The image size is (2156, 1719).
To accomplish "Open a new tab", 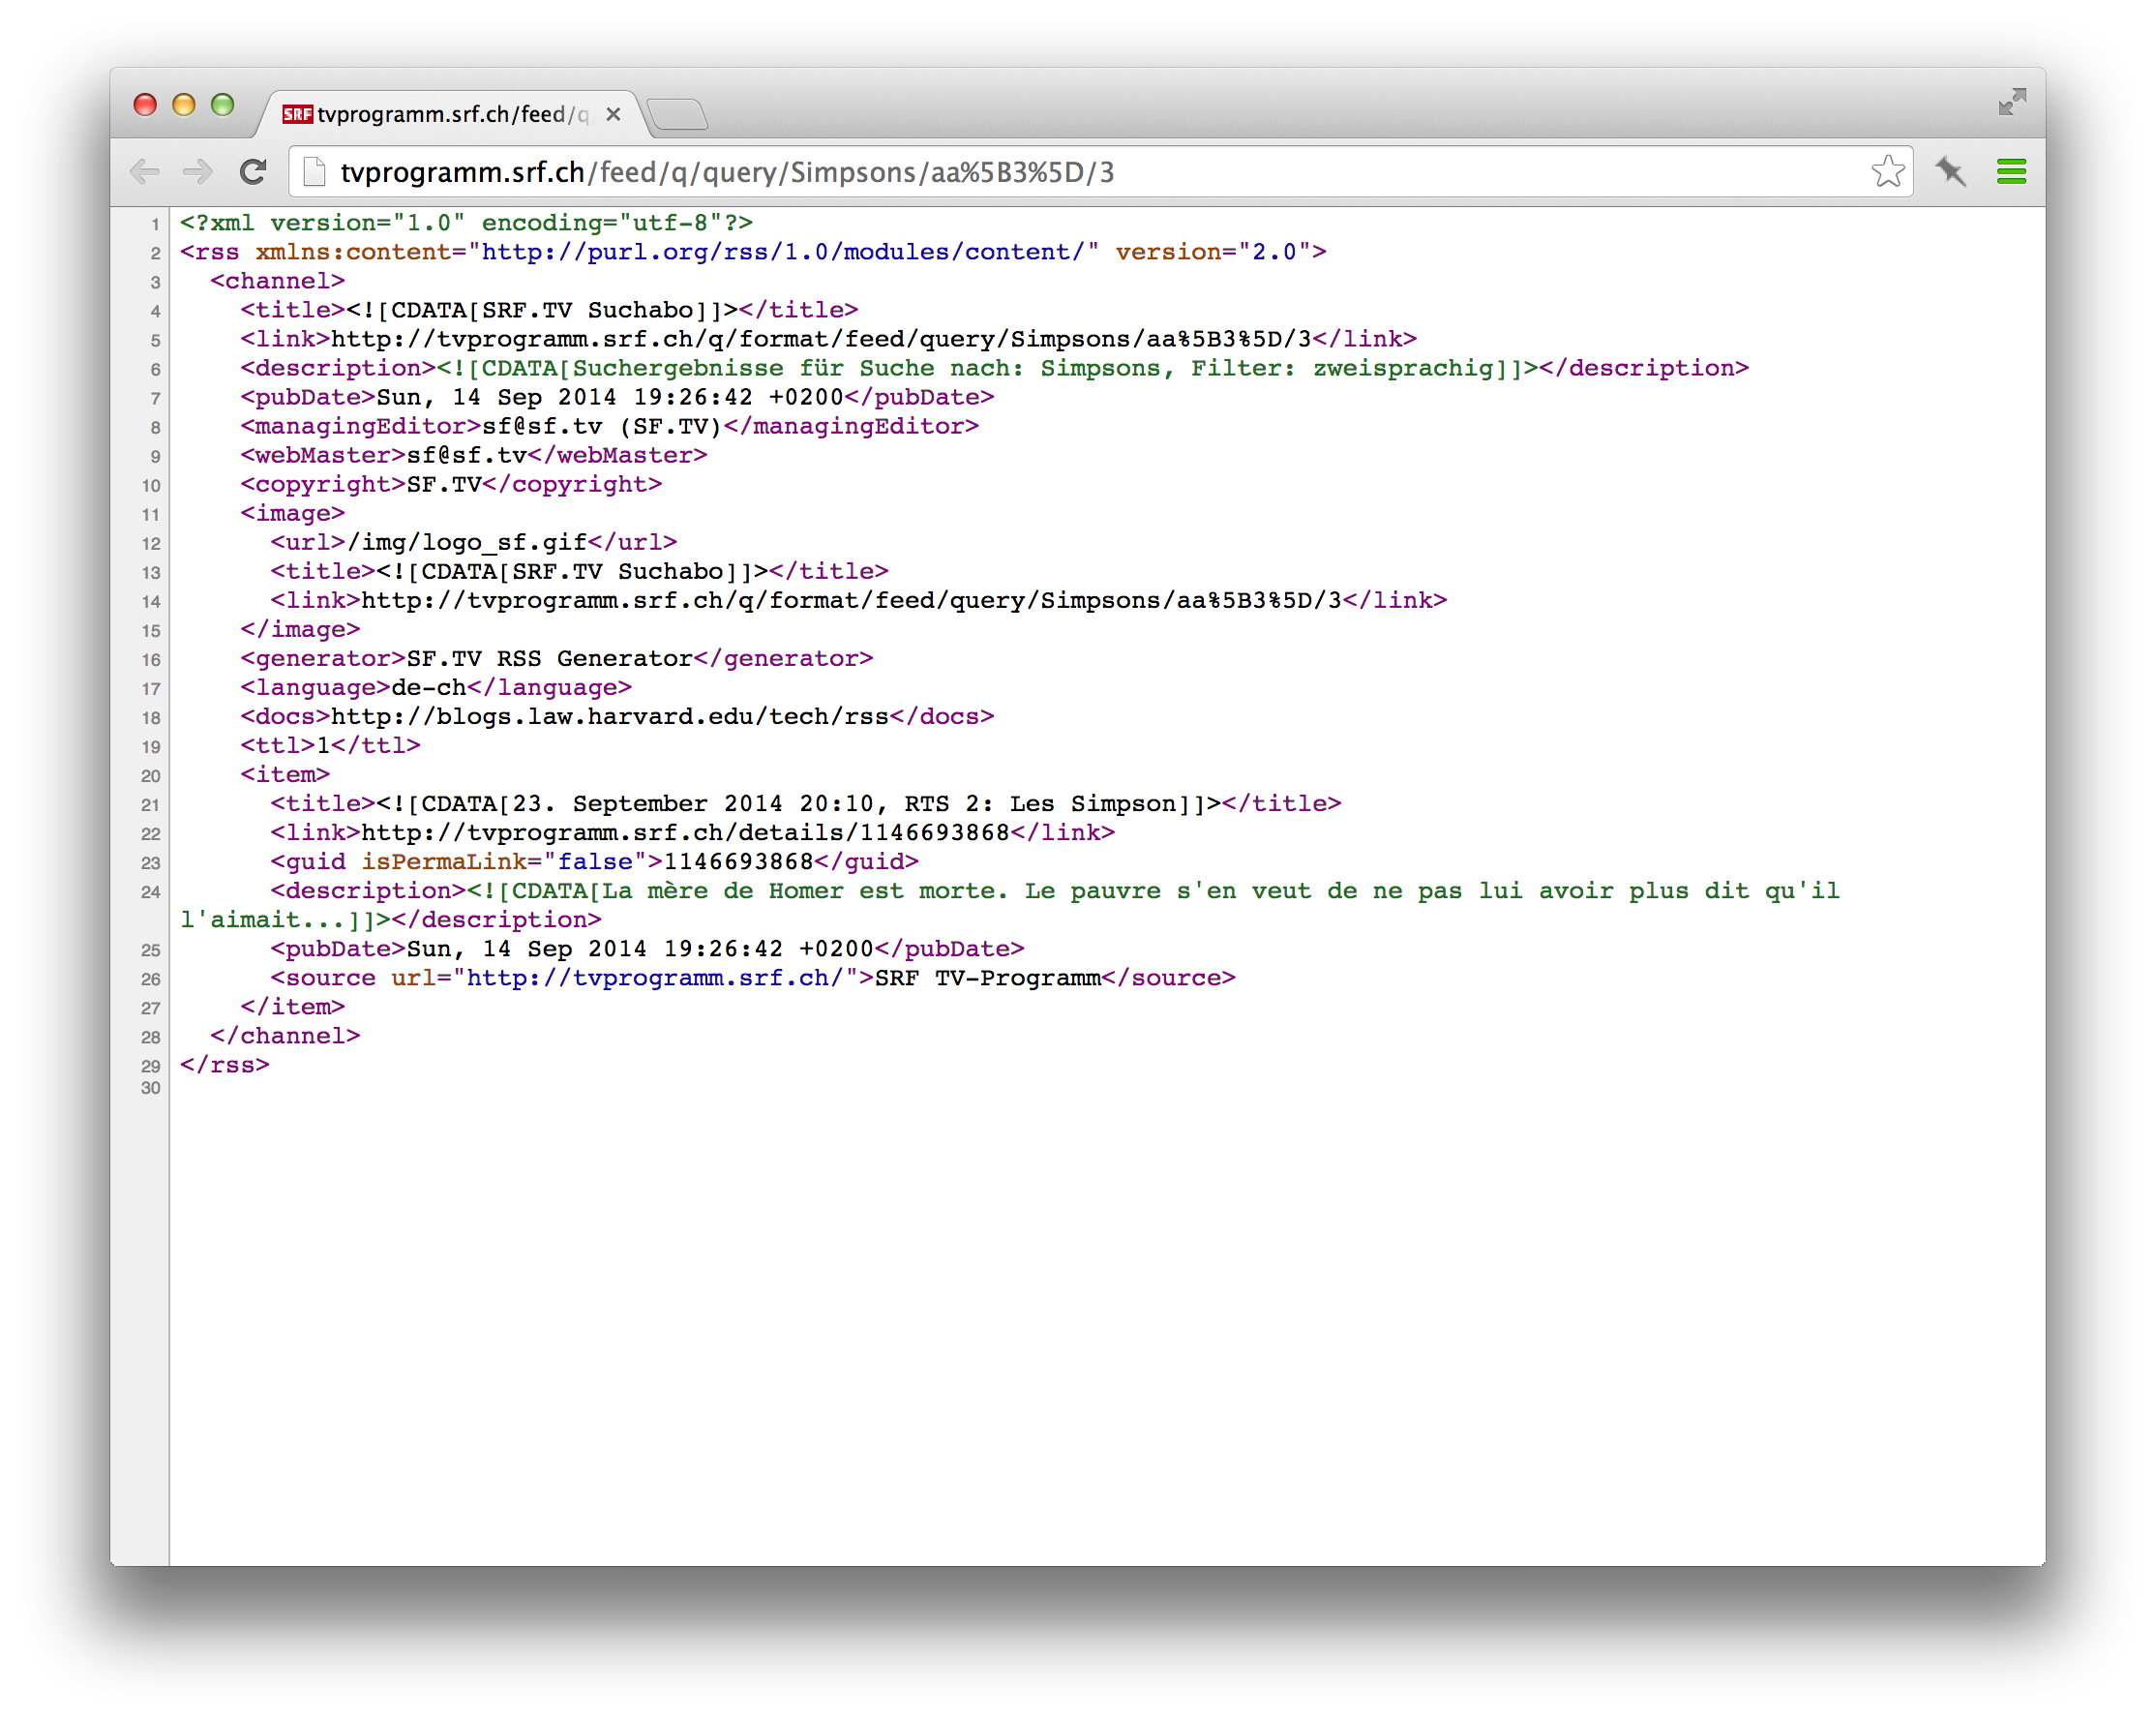I will (x=679, y=115).
